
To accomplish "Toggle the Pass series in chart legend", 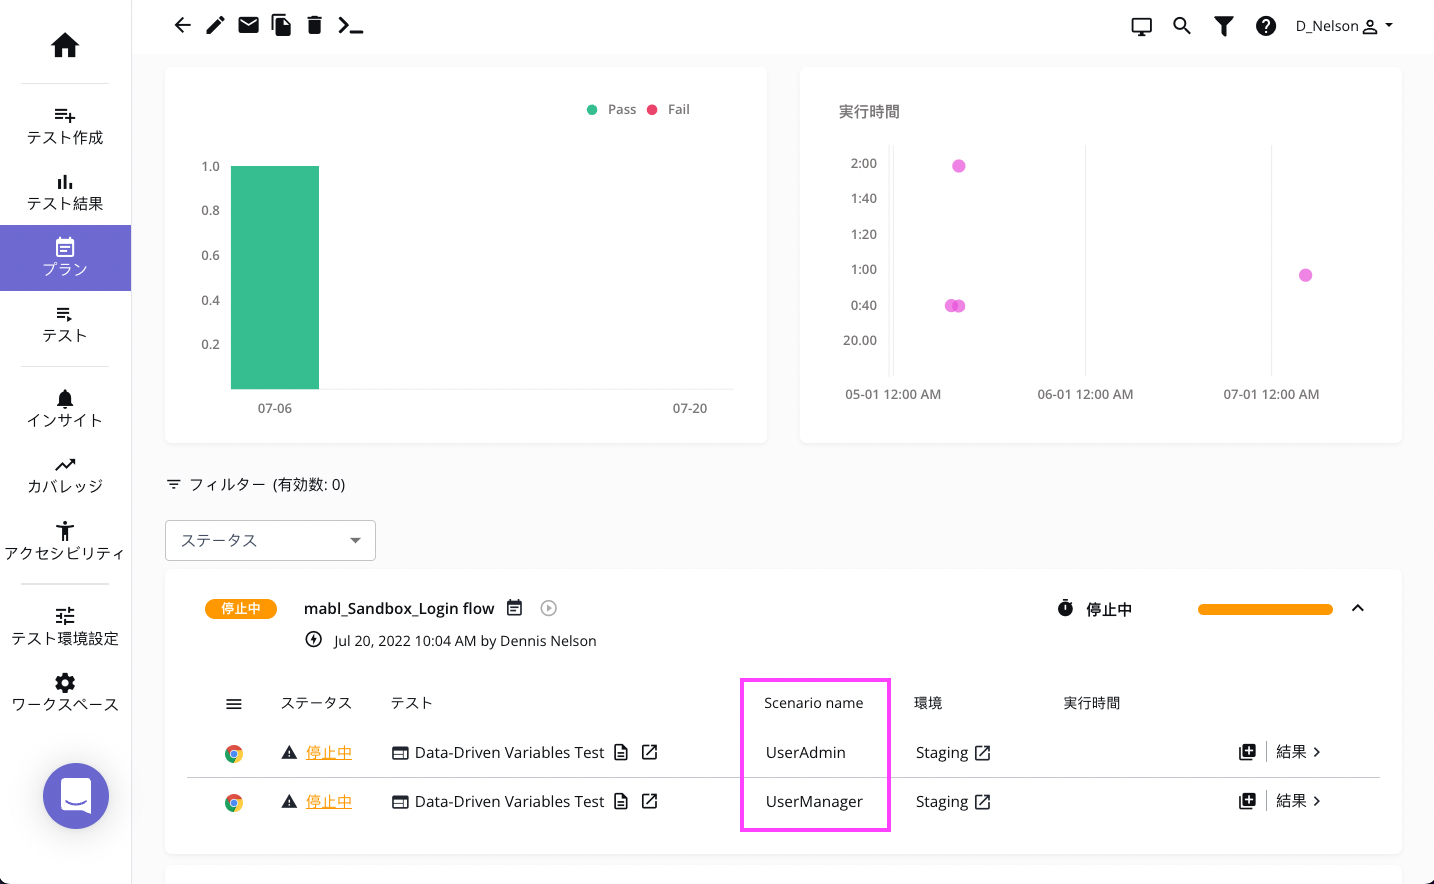I will click(x=612, y=110).
